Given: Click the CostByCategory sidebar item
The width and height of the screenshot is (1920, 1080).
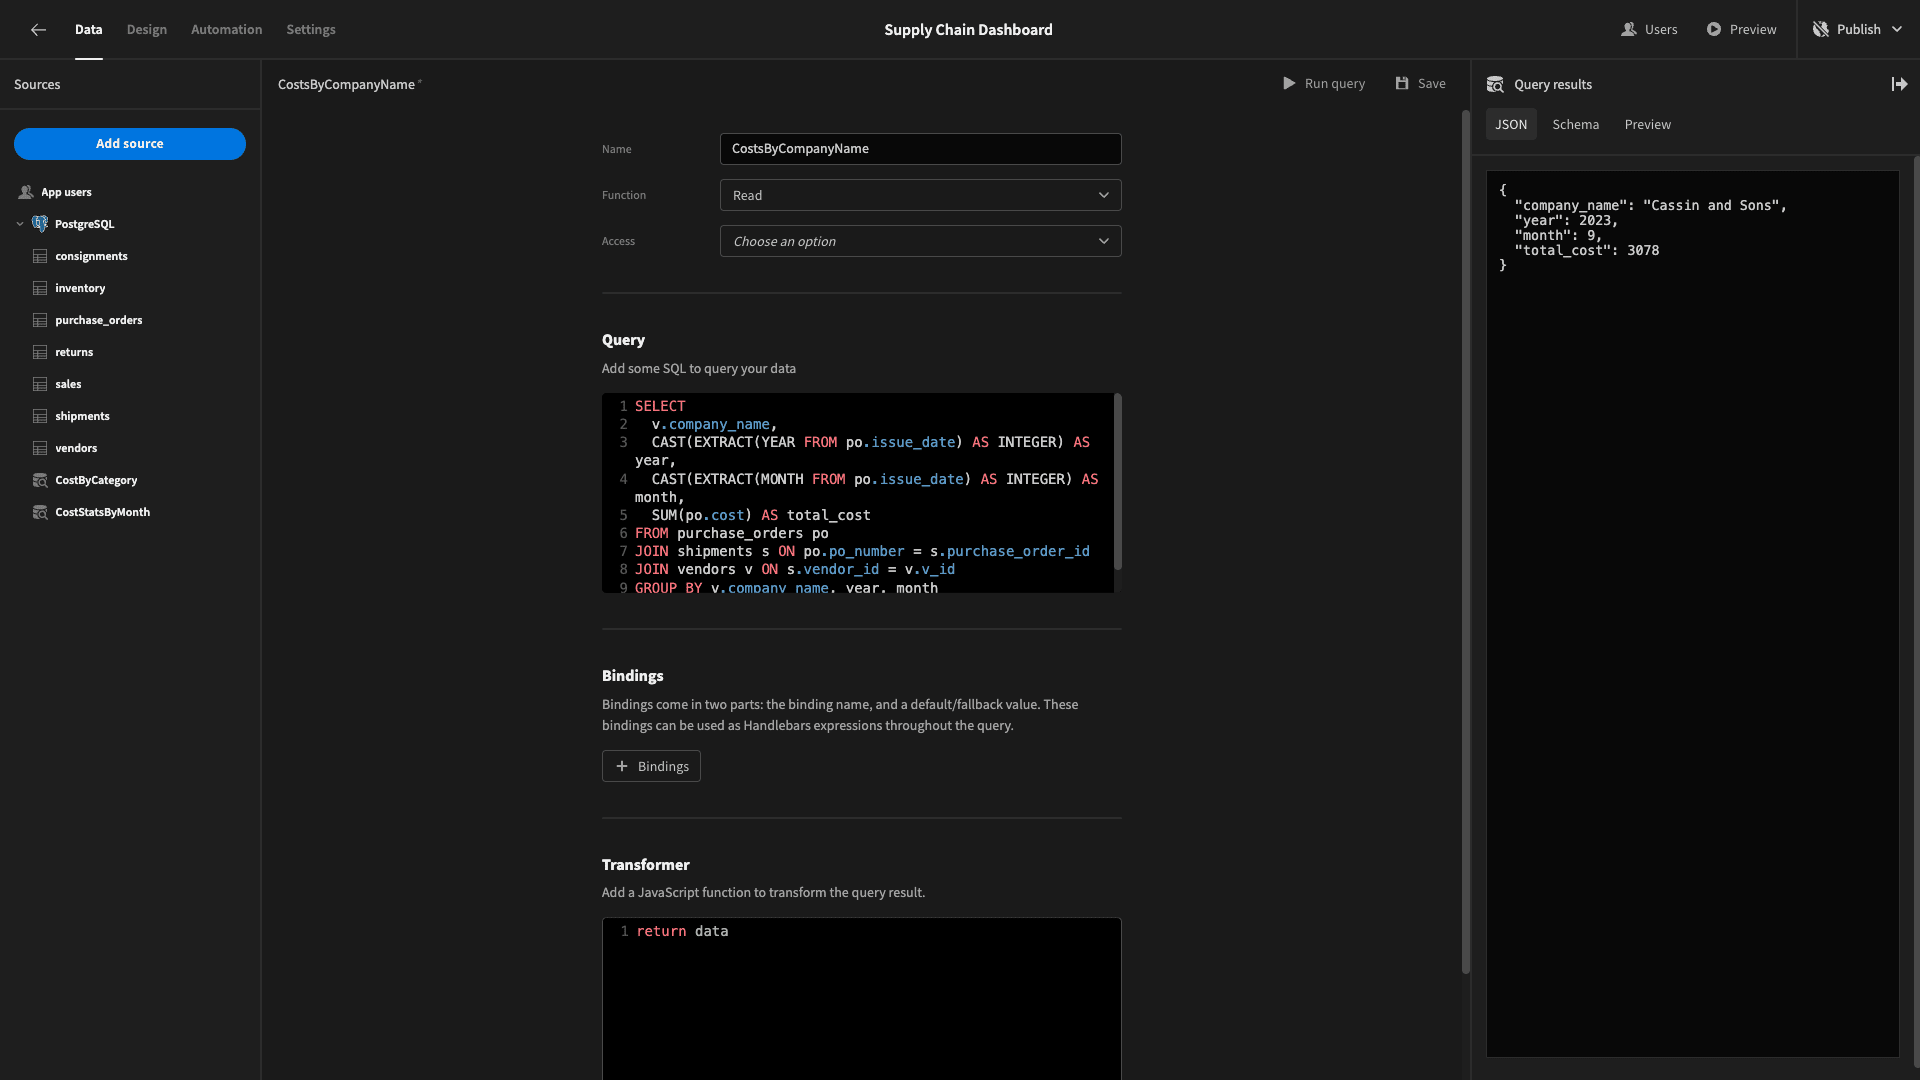Looking at the screenshot, I should point(95,480).
